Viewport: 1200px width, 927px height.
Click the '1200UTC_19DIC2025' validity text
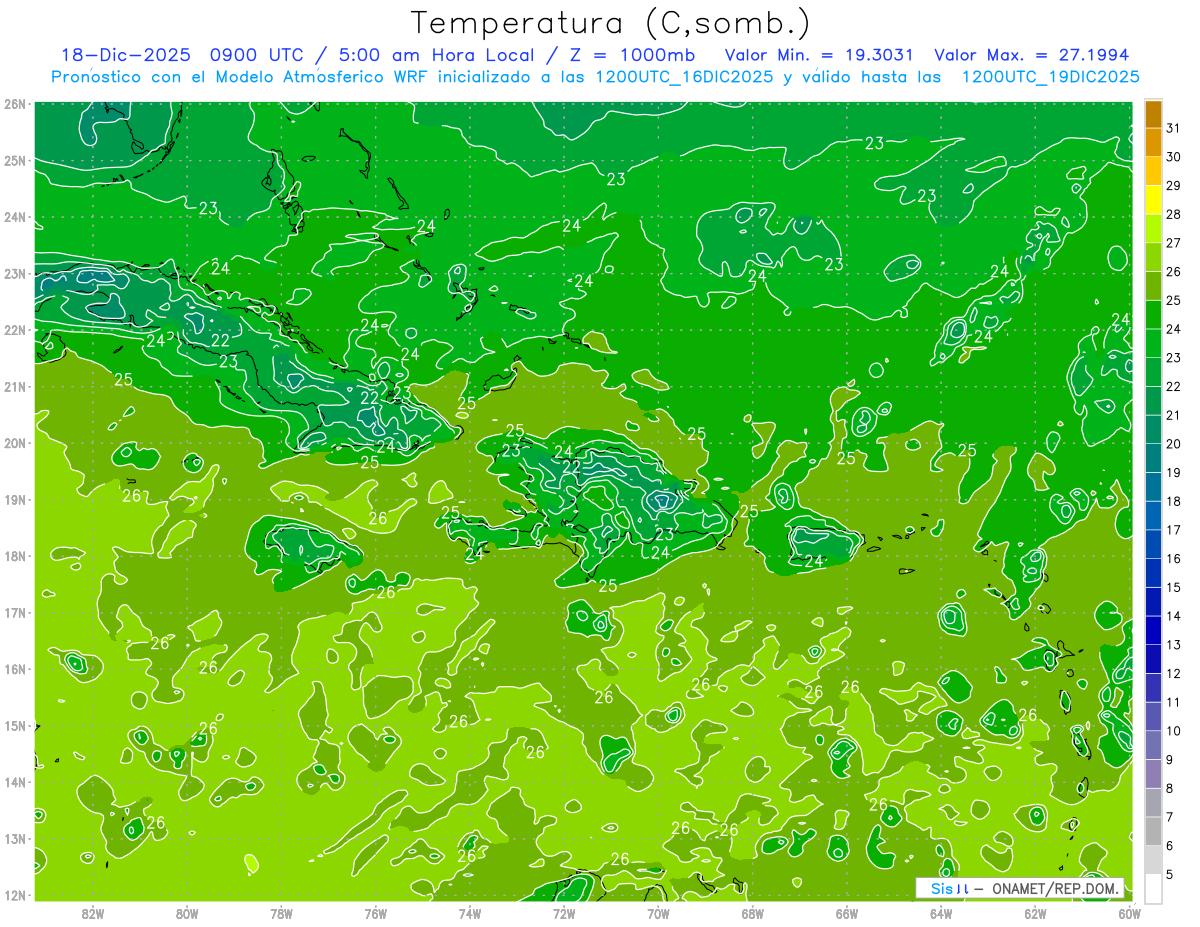pyautogui.click(x=1050, y=77)
